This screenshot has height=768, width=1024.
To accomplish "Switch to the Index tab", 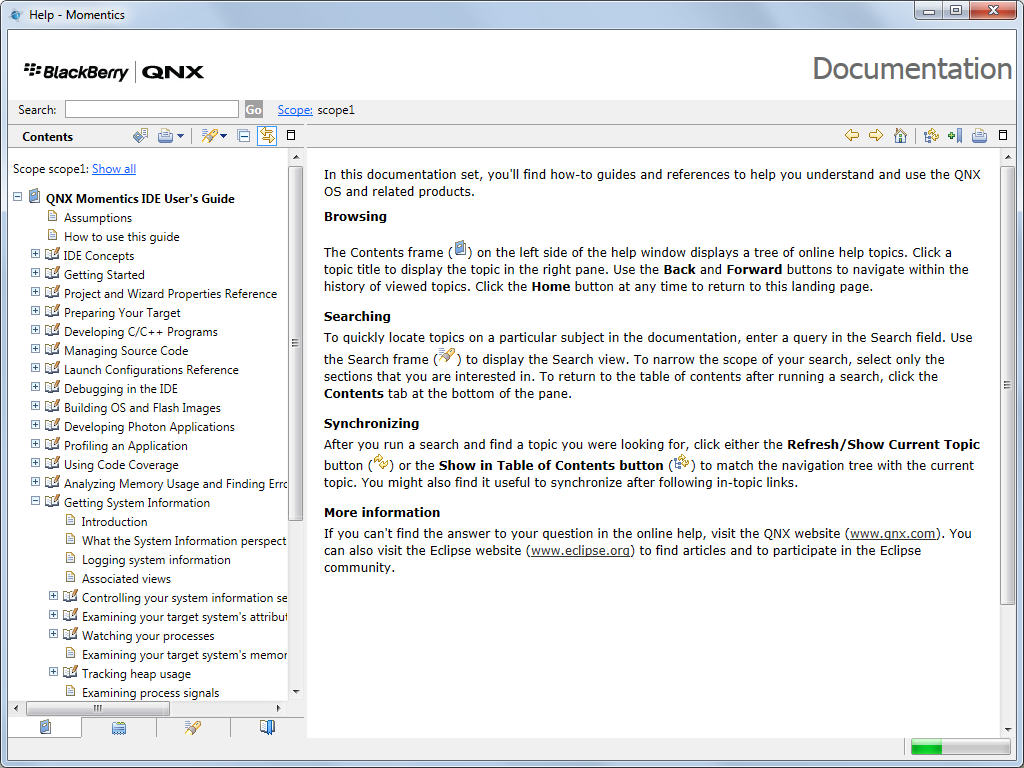I will click(119, 728).
